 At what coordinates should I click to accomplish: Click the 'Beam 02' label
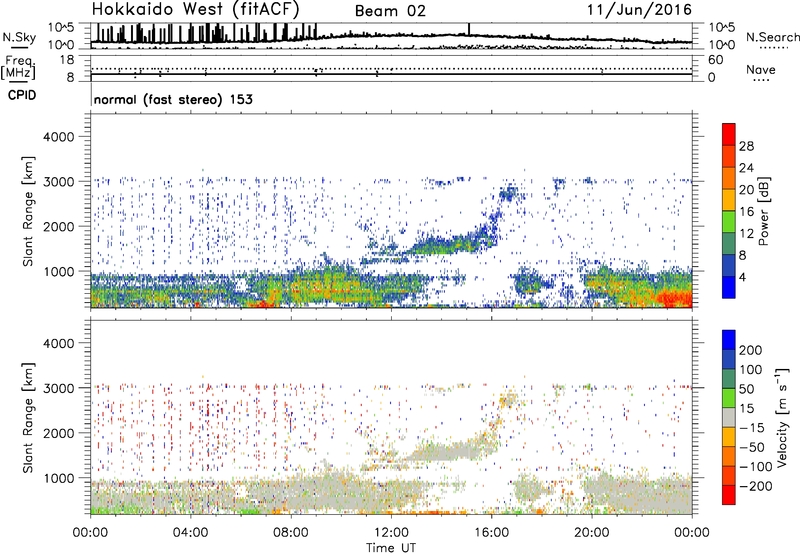click(390, 11)
